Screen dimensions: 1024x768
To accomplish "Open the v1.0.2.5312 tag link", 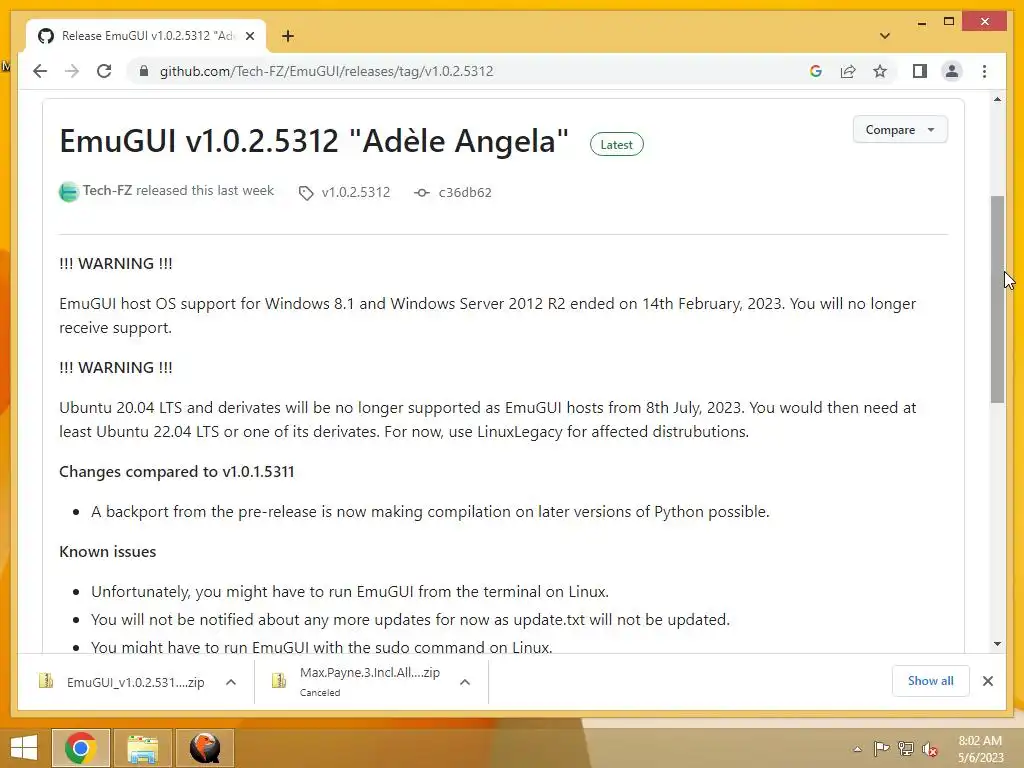I will (x=356, y=193).
